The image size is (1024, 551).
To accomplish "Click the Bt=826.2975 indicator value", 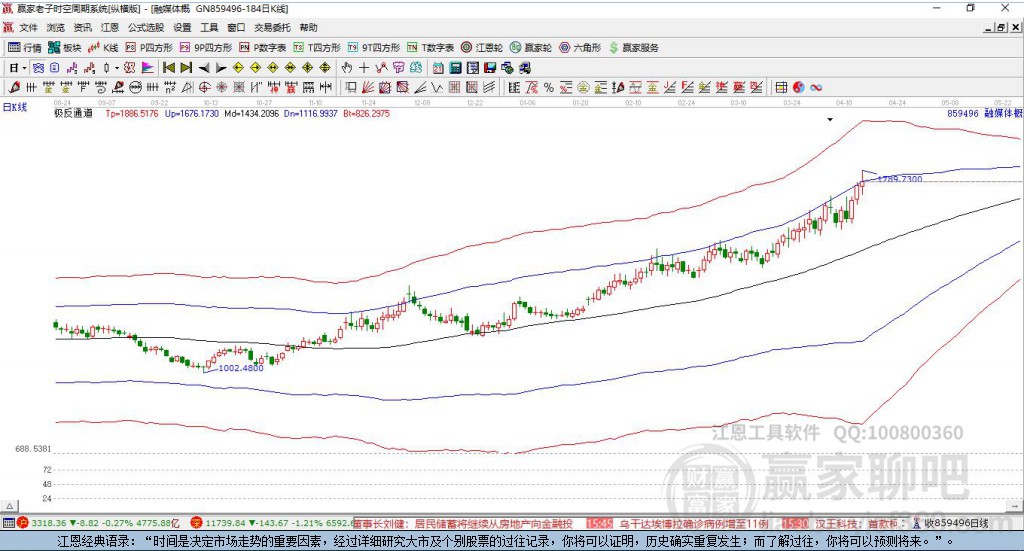I will [366, 113].
